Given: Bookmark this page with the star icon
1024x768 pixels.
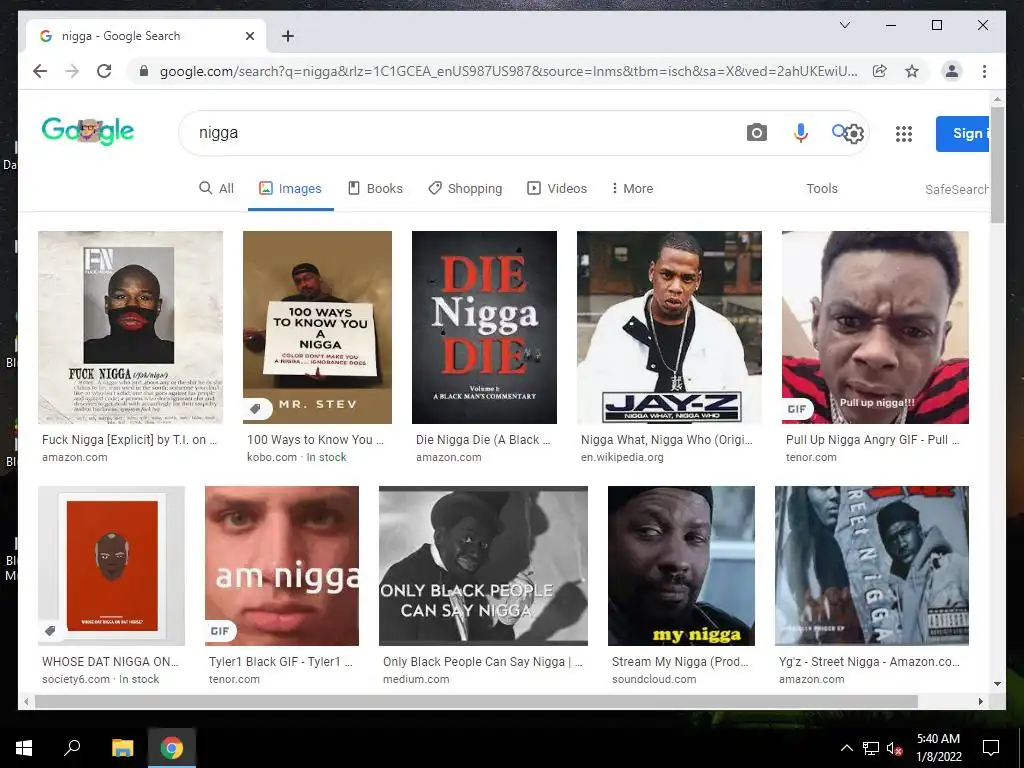Looking at the screenshot, I should [912, 71].
